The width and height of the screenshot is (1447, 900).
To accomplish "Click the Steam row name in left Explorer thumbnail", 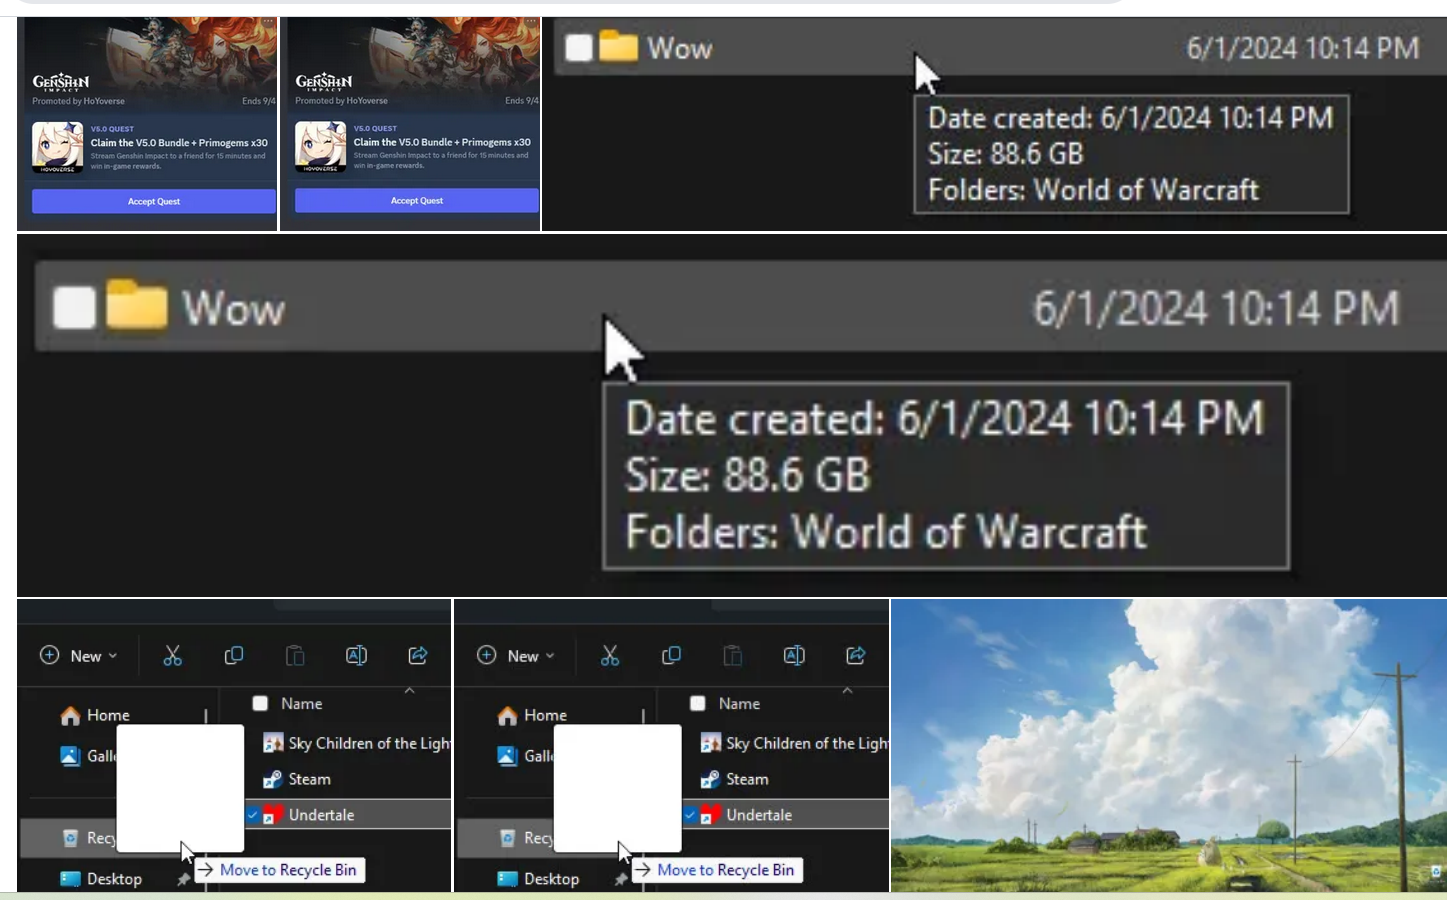I will (x=309, y=779).
